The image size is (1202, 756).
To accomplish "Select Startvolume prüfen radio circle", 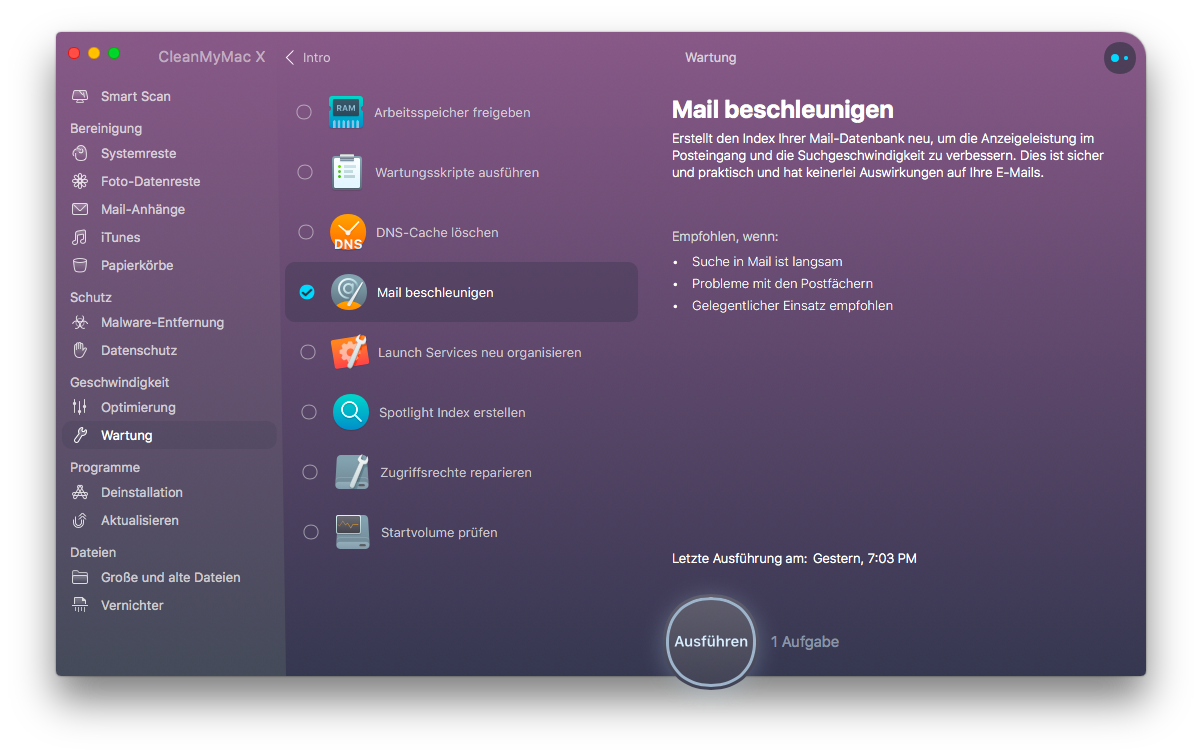I will point(311,532).
